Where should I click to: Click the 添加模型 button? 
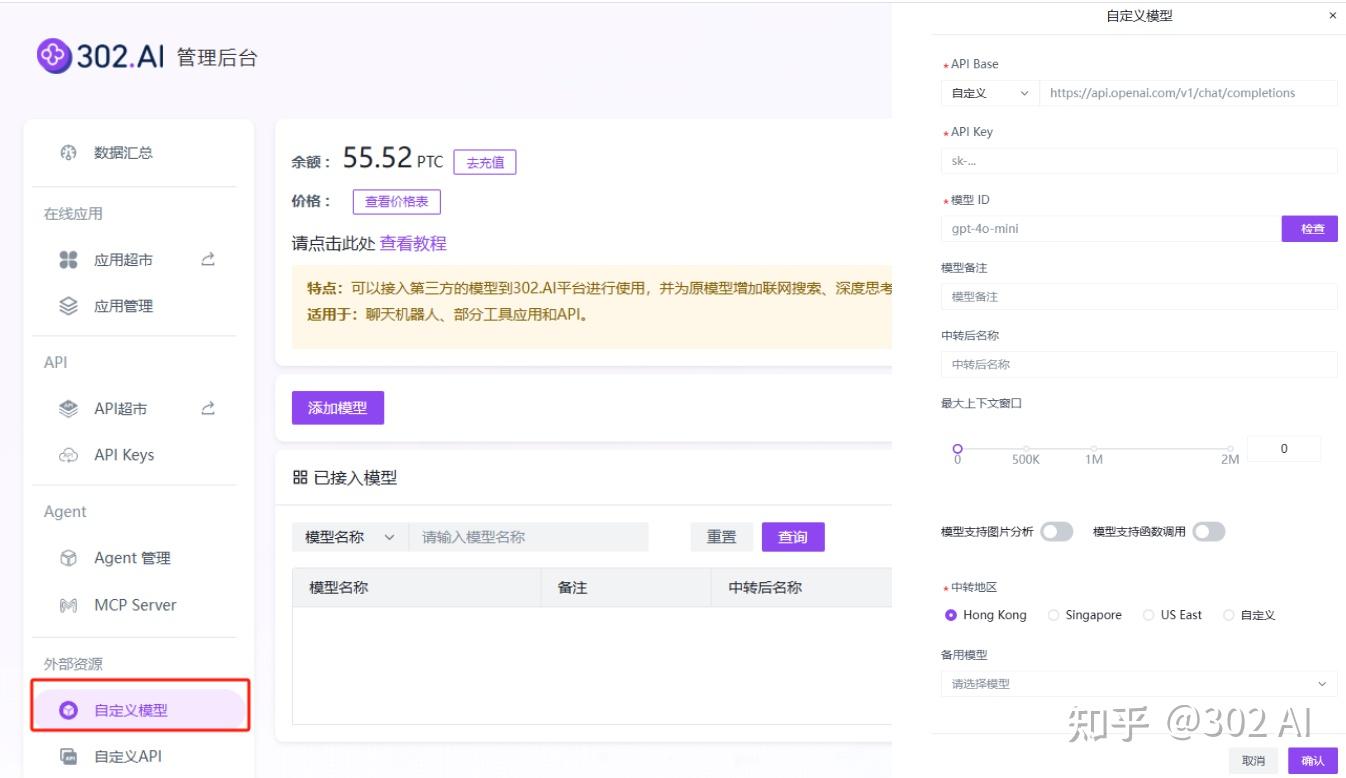click(x=338, y=408)
